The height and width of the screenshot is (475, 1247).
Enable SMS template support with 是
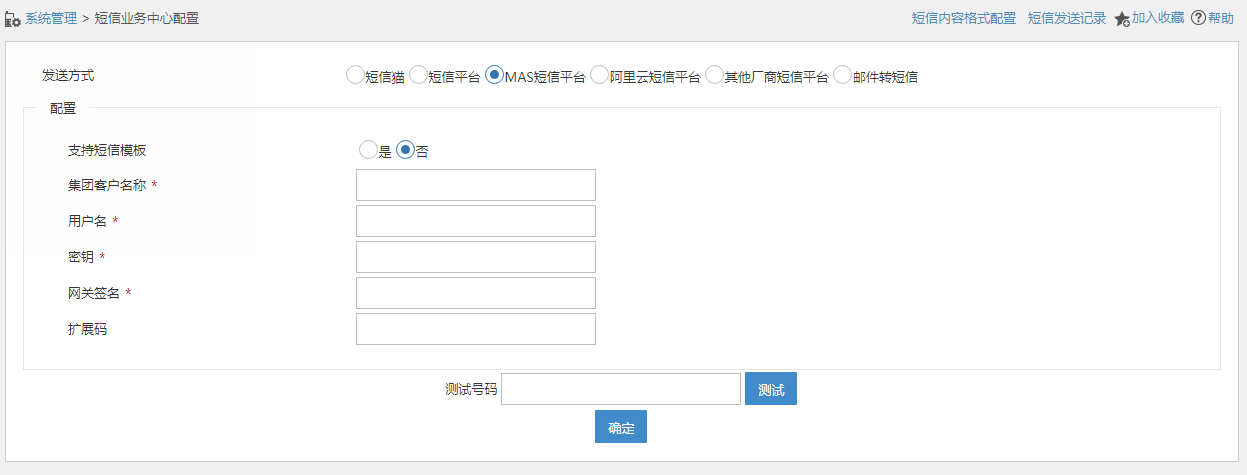(368, 150)
